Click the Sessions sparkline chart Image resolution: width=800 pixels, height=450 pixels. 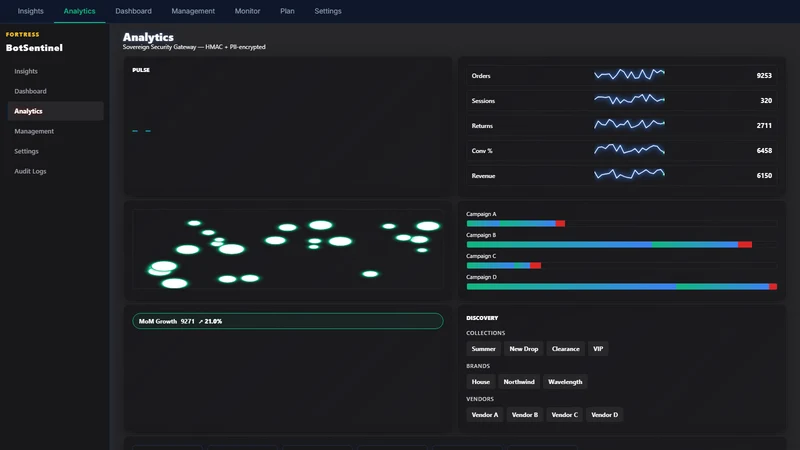[x=630, y=99]
